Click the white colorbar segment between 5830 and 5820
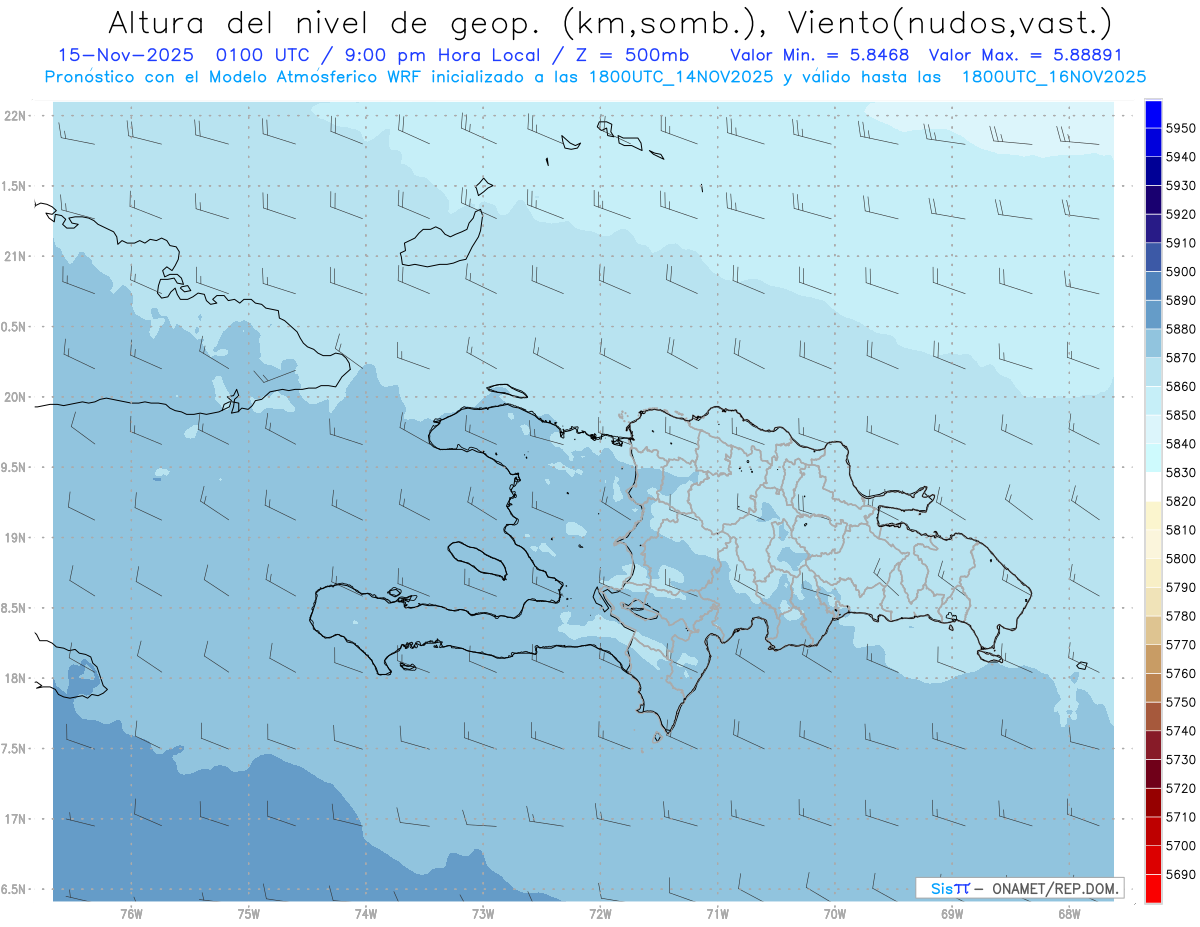Image resolution: width=1200 pixels, height=927 pixels. (1153, 486)
